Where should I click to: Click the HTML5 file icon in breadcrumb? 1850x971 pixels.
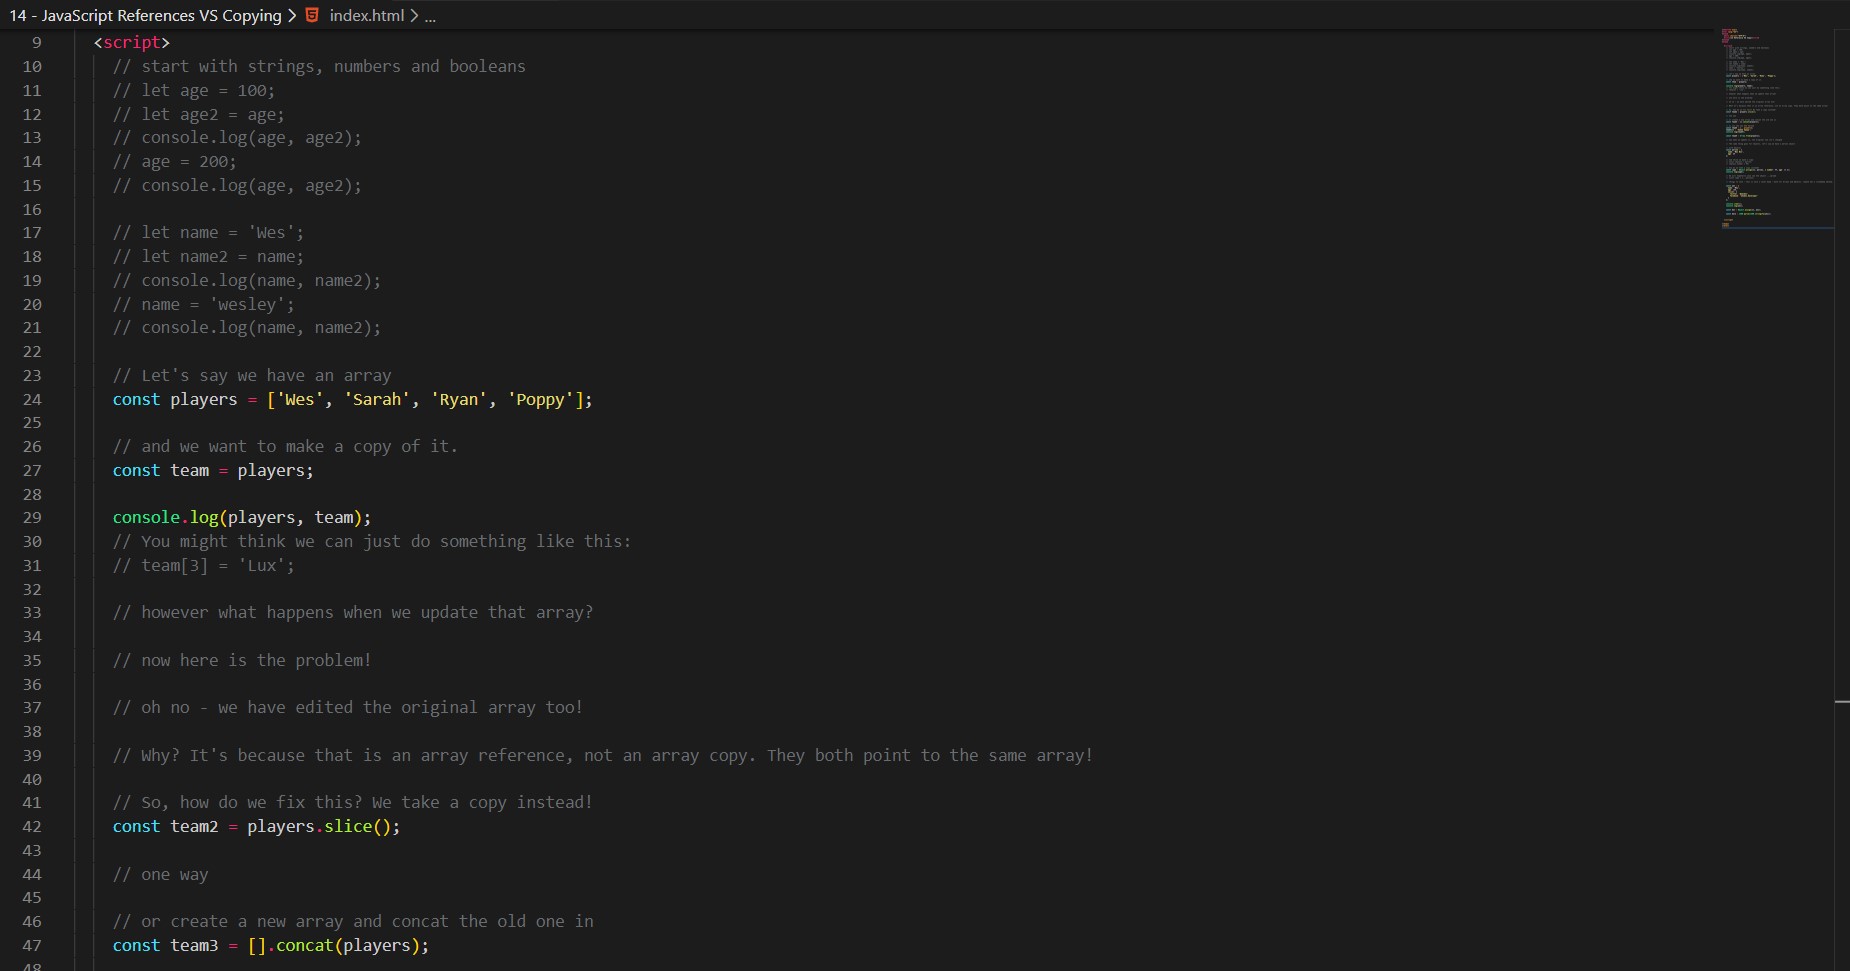click(312, 15)
